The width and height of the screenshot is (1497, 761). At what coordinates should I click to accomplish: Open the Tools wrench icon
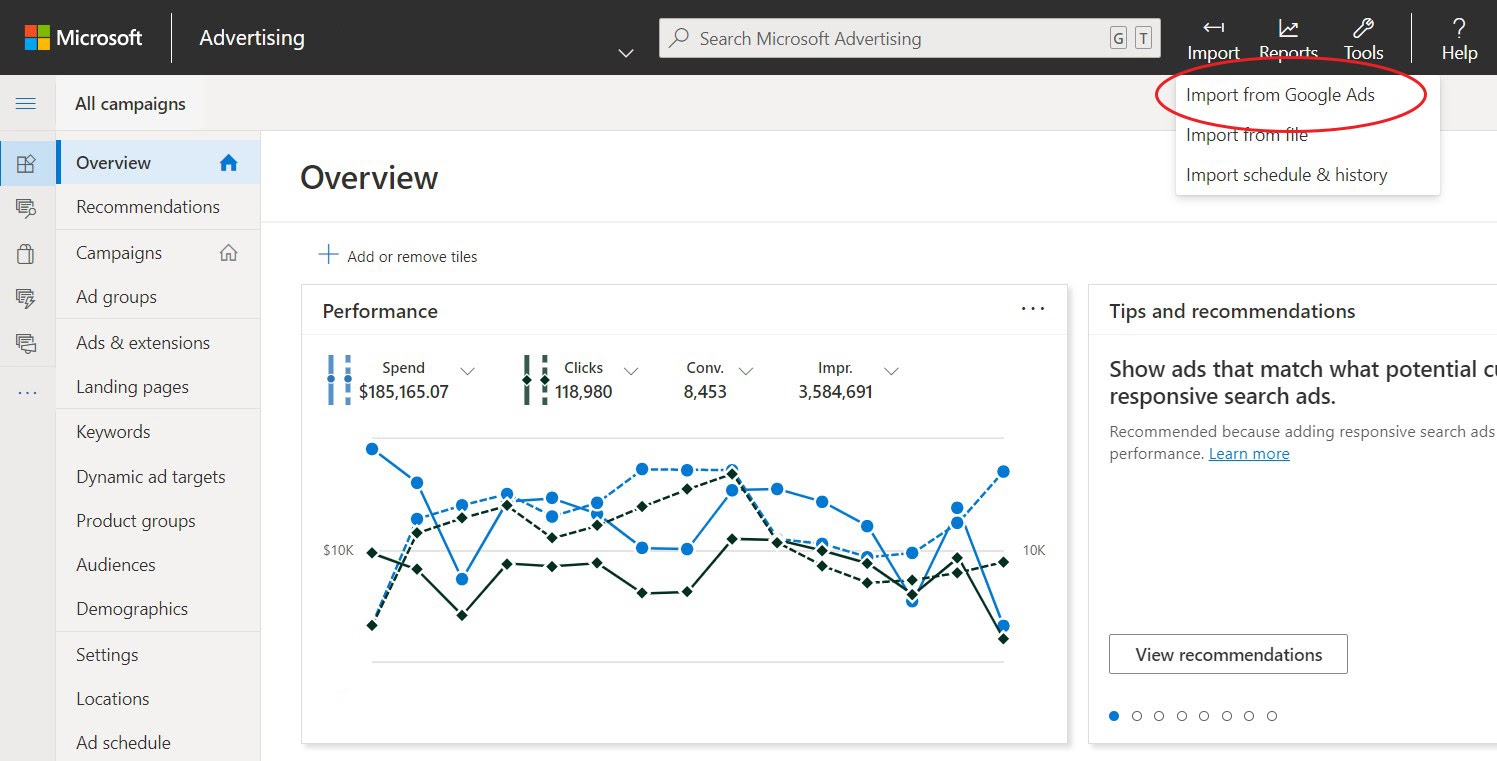point(1363,28)
